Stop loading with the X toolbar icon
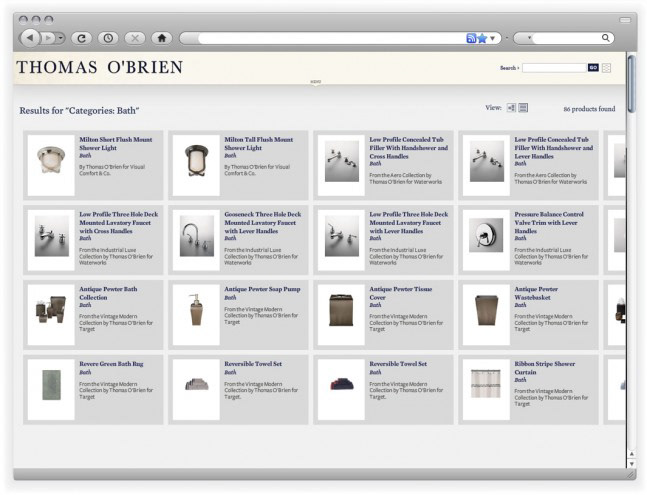 click(135, 38)
